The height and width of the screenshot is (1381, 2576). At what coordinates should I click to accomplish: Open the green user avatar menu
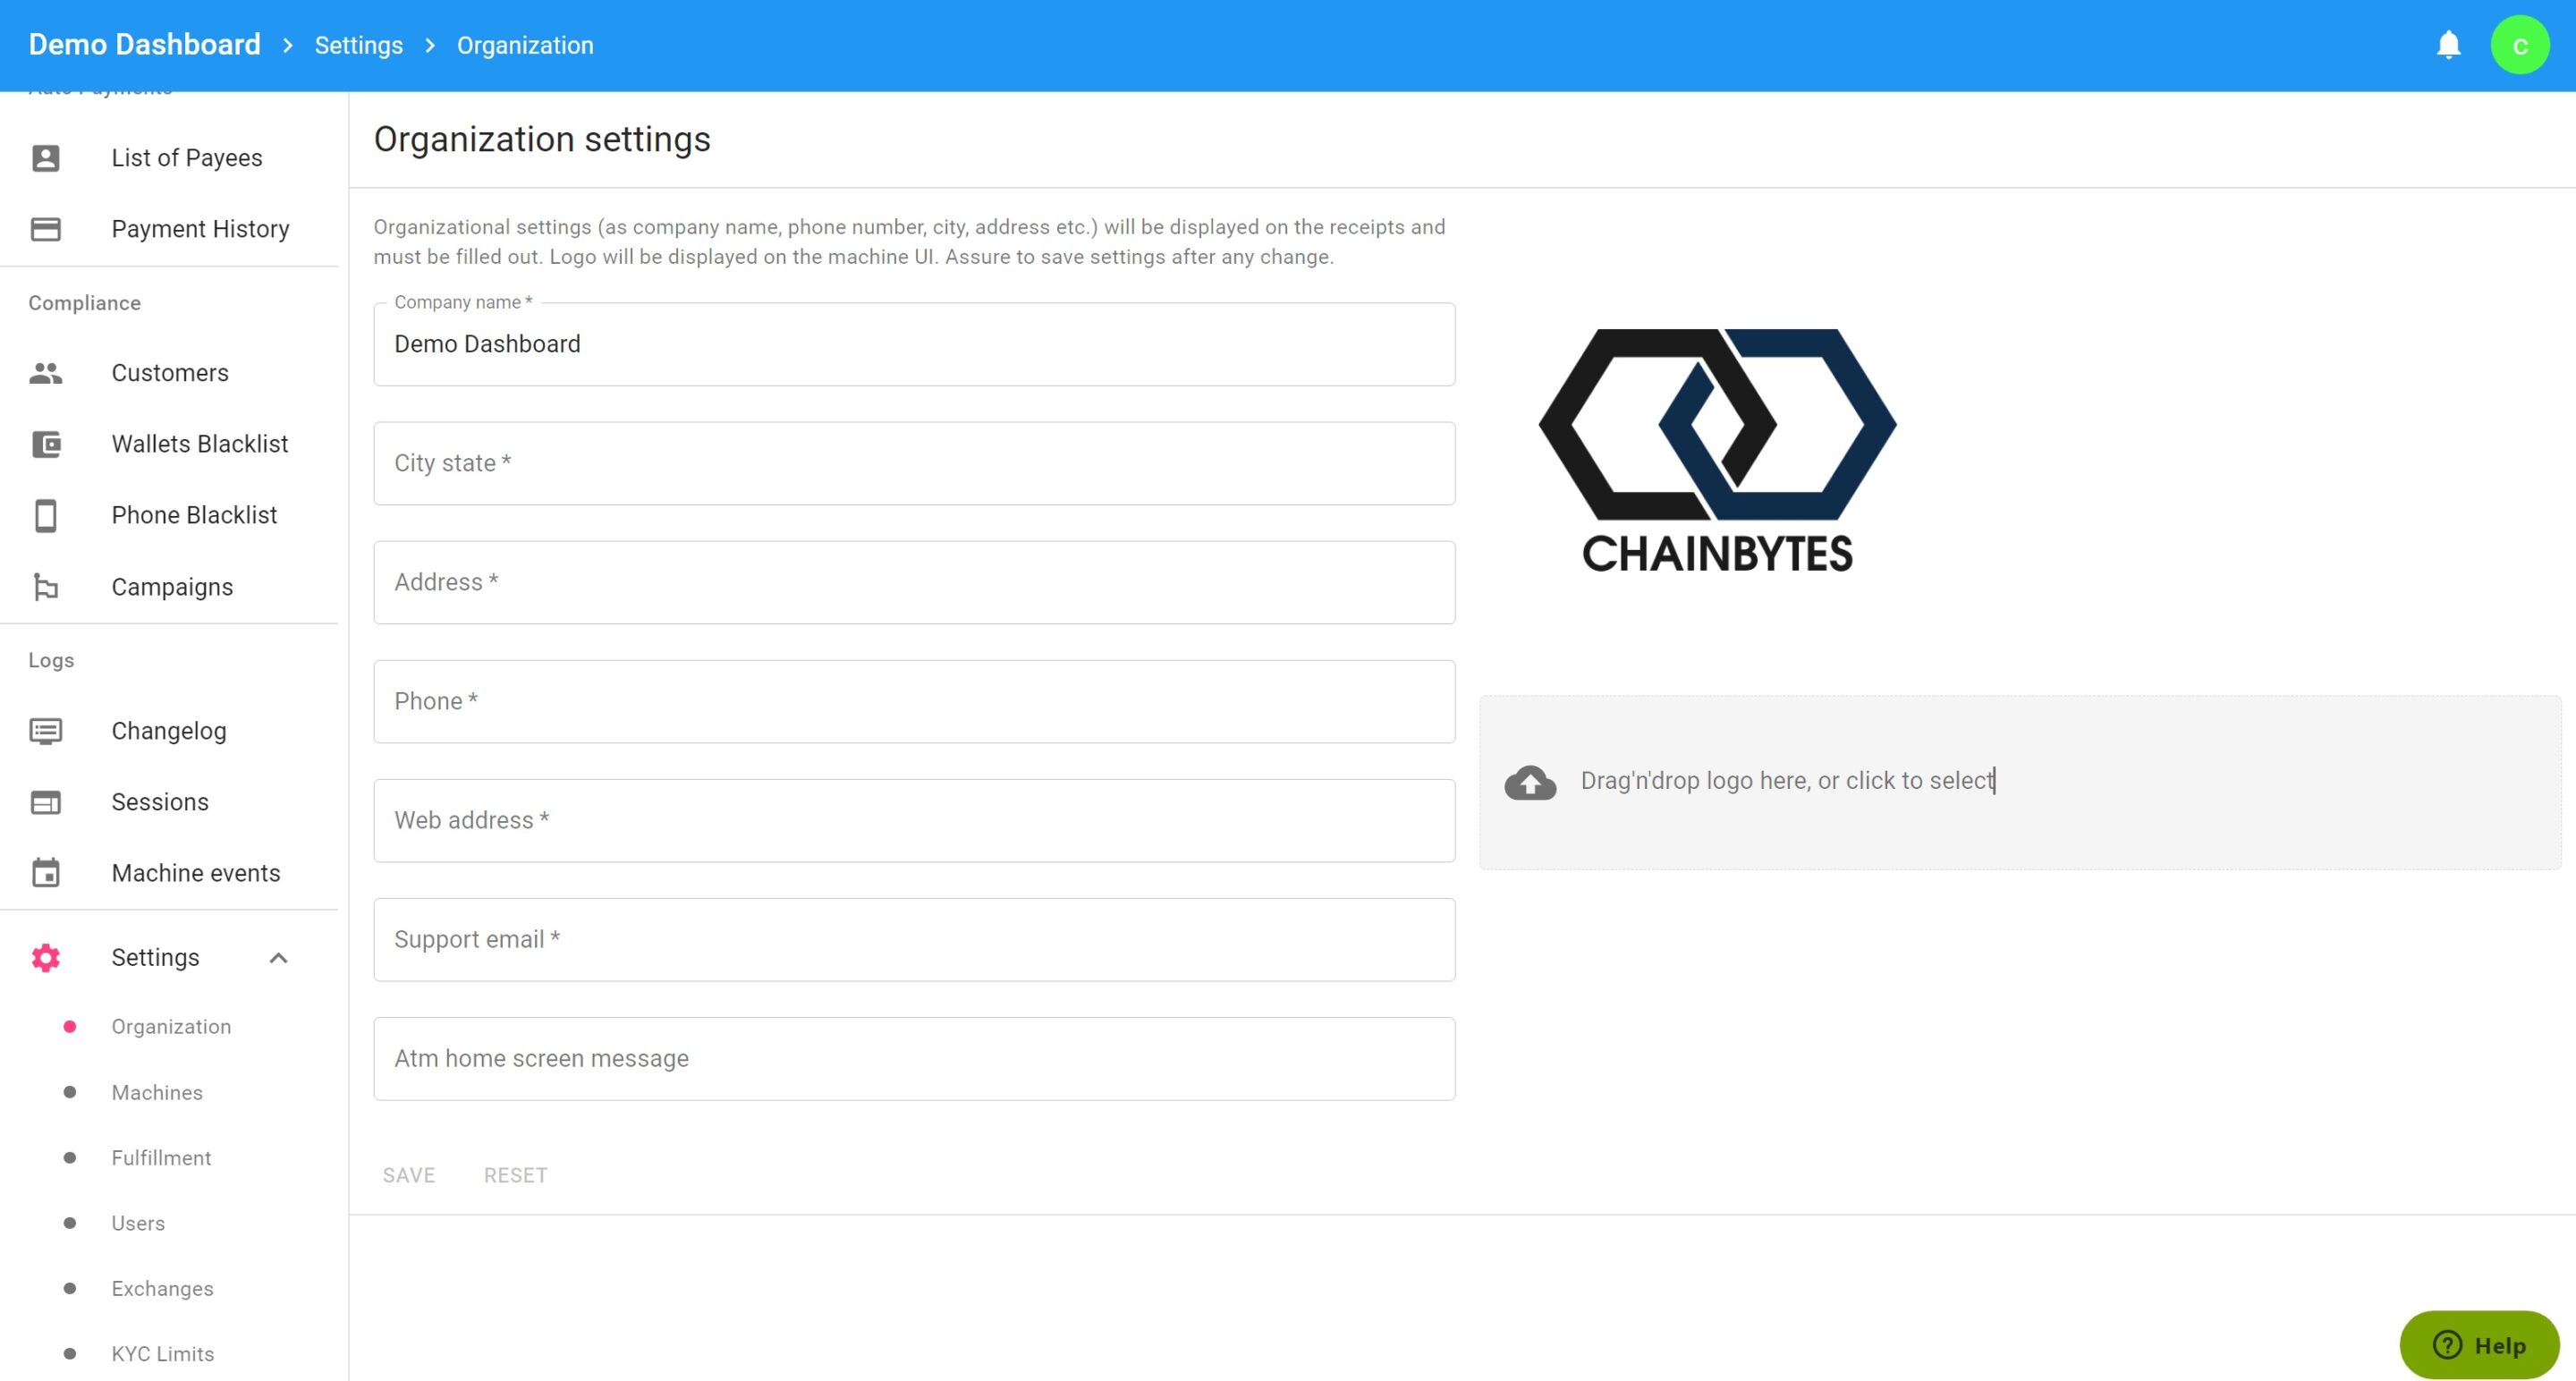[x=2519, y=45]
